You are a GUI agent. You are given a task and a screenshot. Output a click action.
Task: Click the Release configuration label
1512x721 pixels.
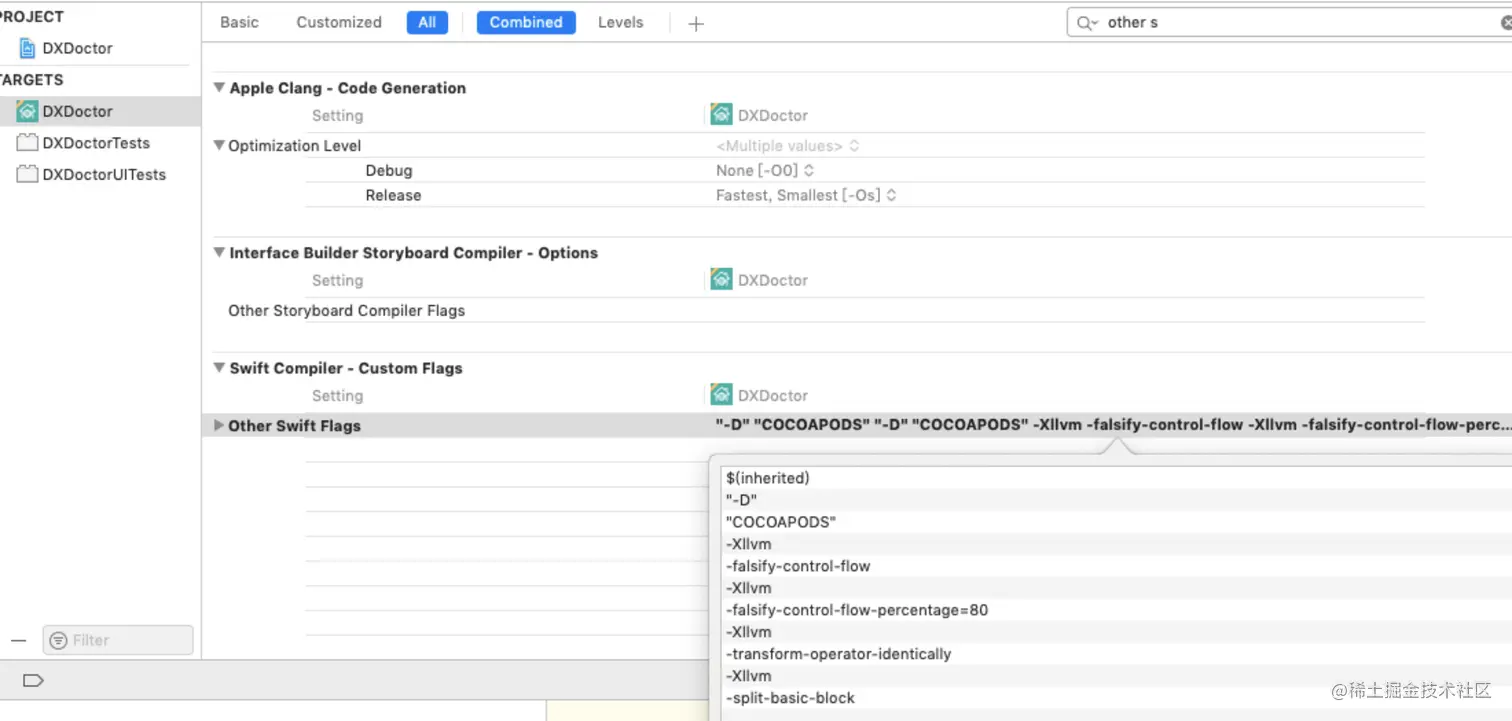393,196
